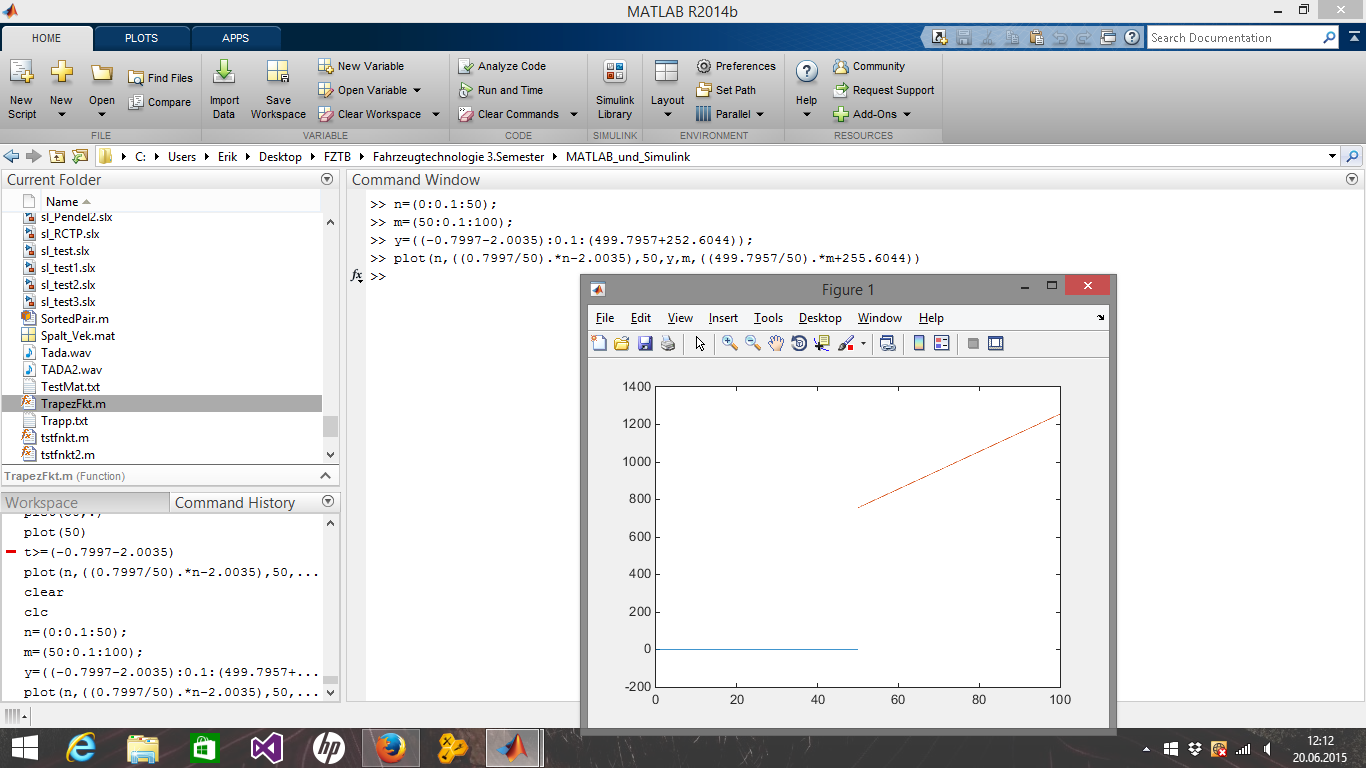The height and width of the screenshot is (768, 1366).
Task: Toggle the Edit Plot arrow tool
Action: pyautogui.click(x=700, y=344)
